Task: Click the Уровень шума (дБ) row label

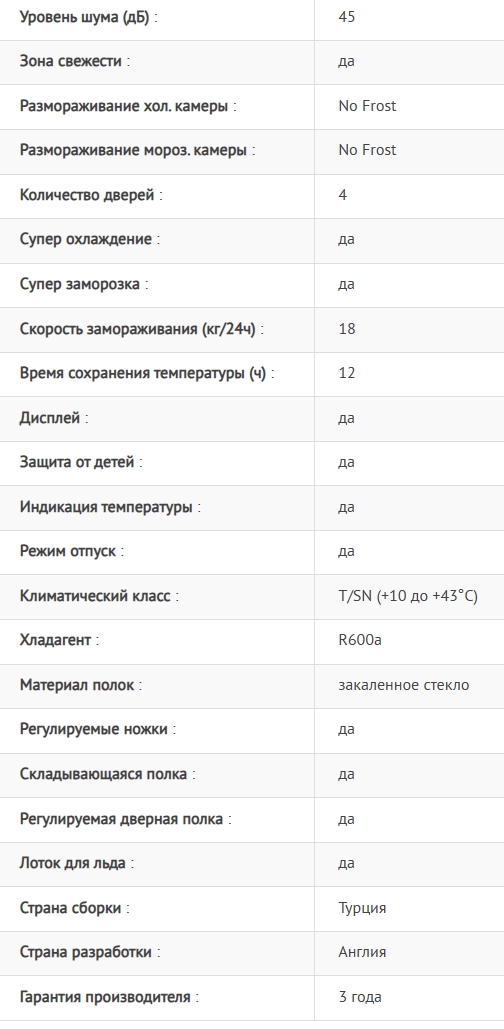Action: 89,17
